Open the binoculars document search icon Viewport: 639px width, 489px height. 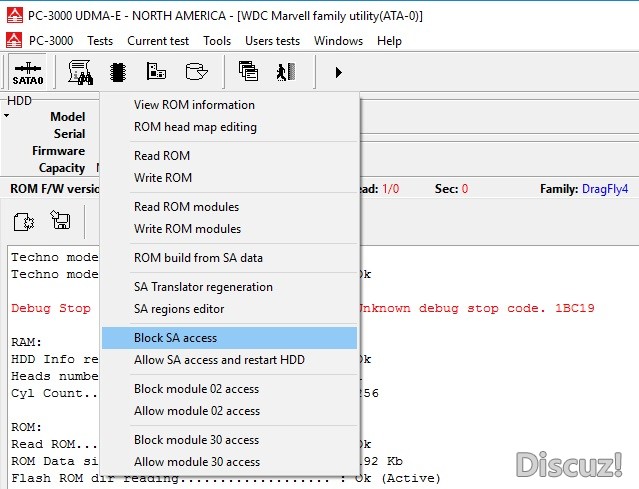pos(79,72)
